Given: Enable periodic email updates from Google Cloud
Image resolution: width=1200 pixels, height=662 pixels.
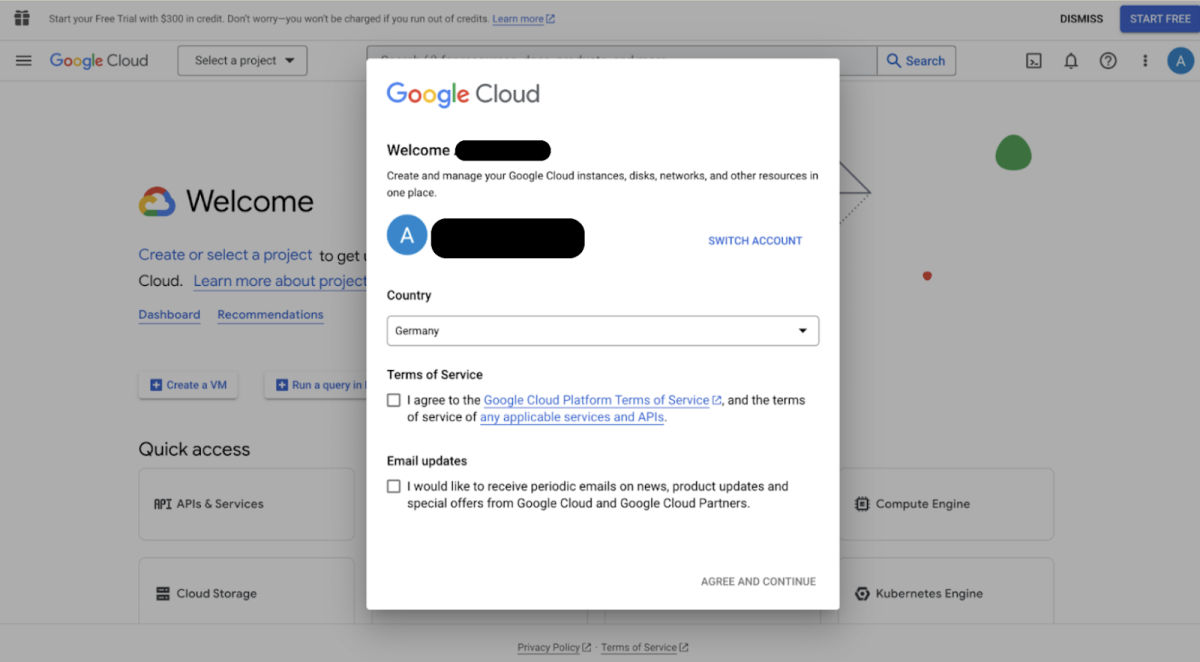Looking at the screenshot, I should coord(394,485).
